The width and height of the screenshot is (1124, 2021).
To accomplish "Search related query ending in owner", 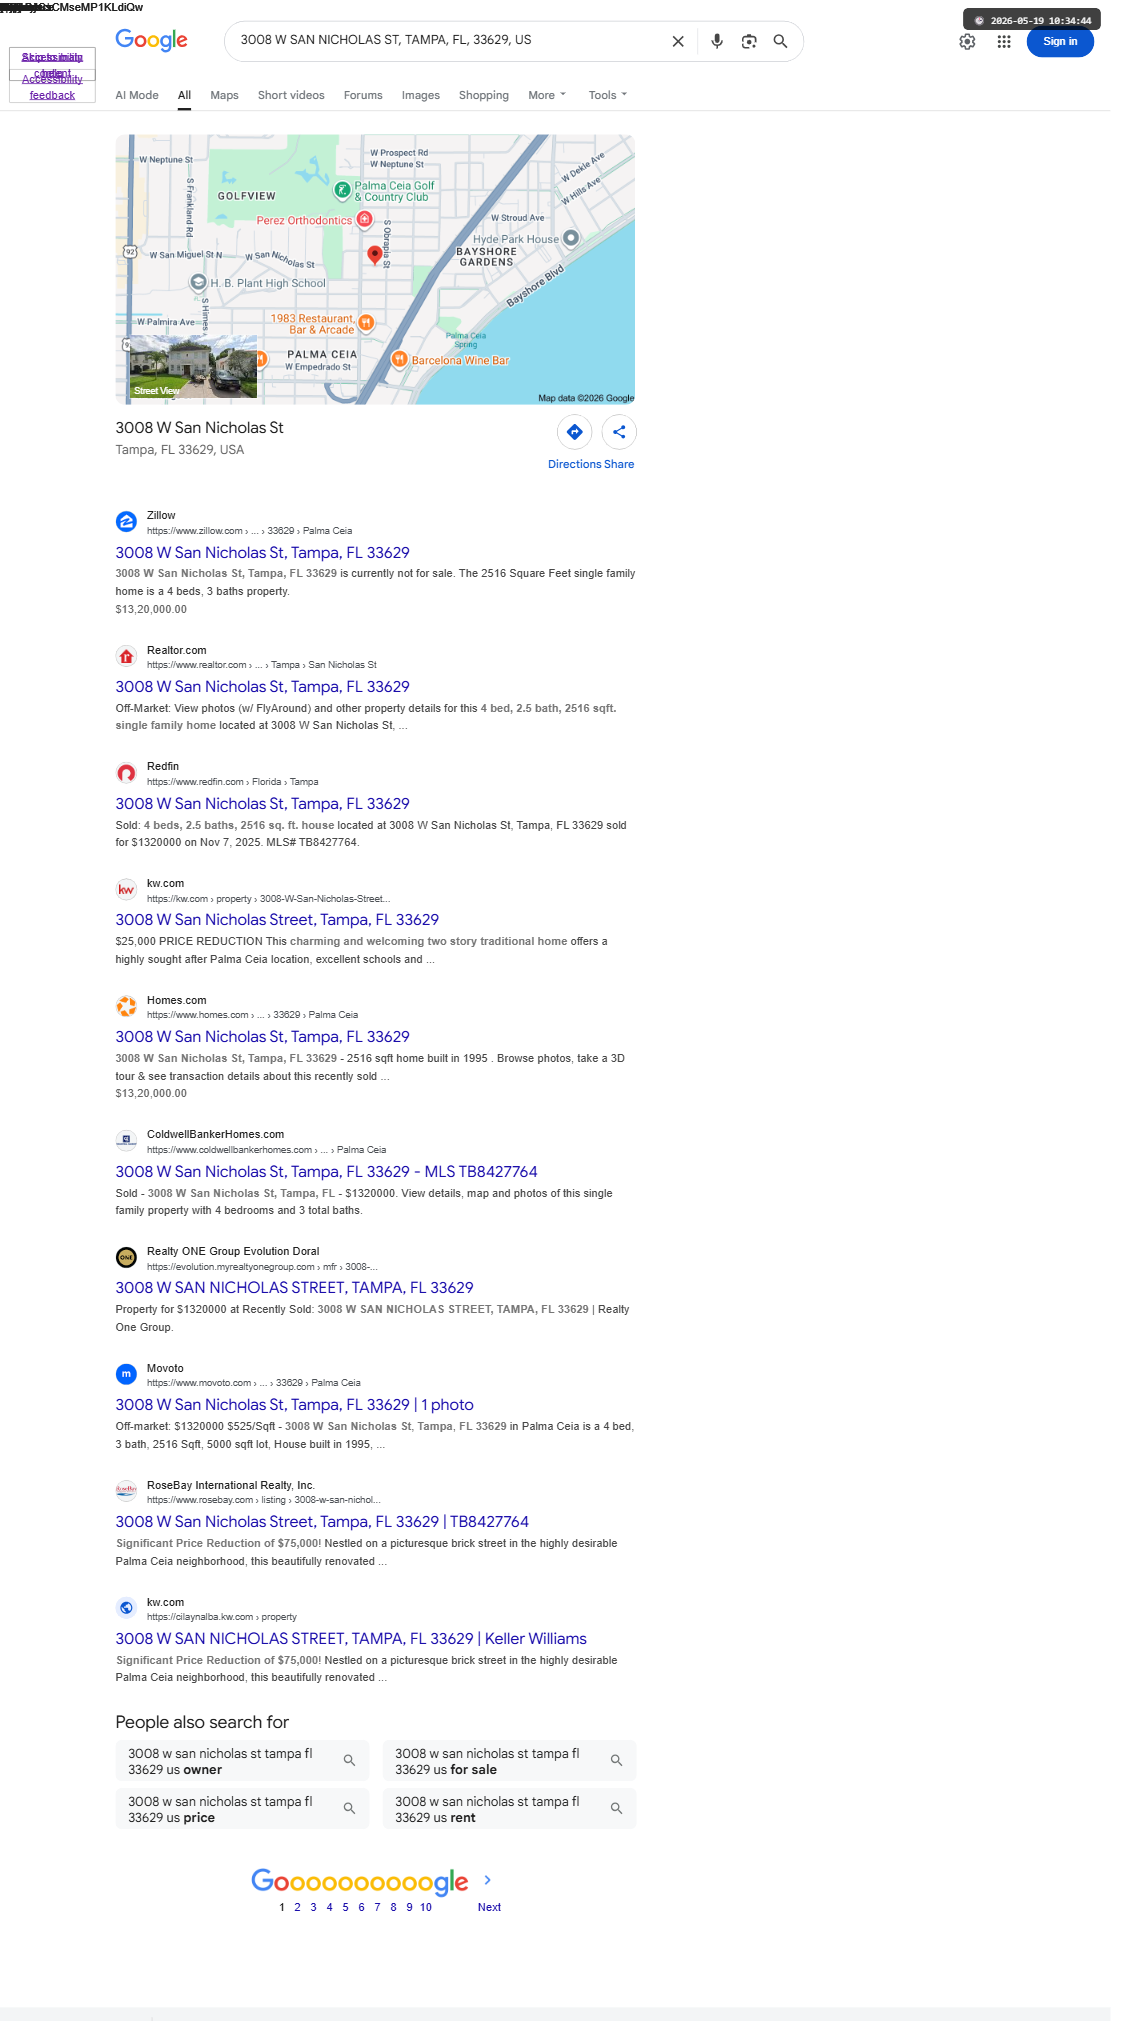I will (242, 1761).
